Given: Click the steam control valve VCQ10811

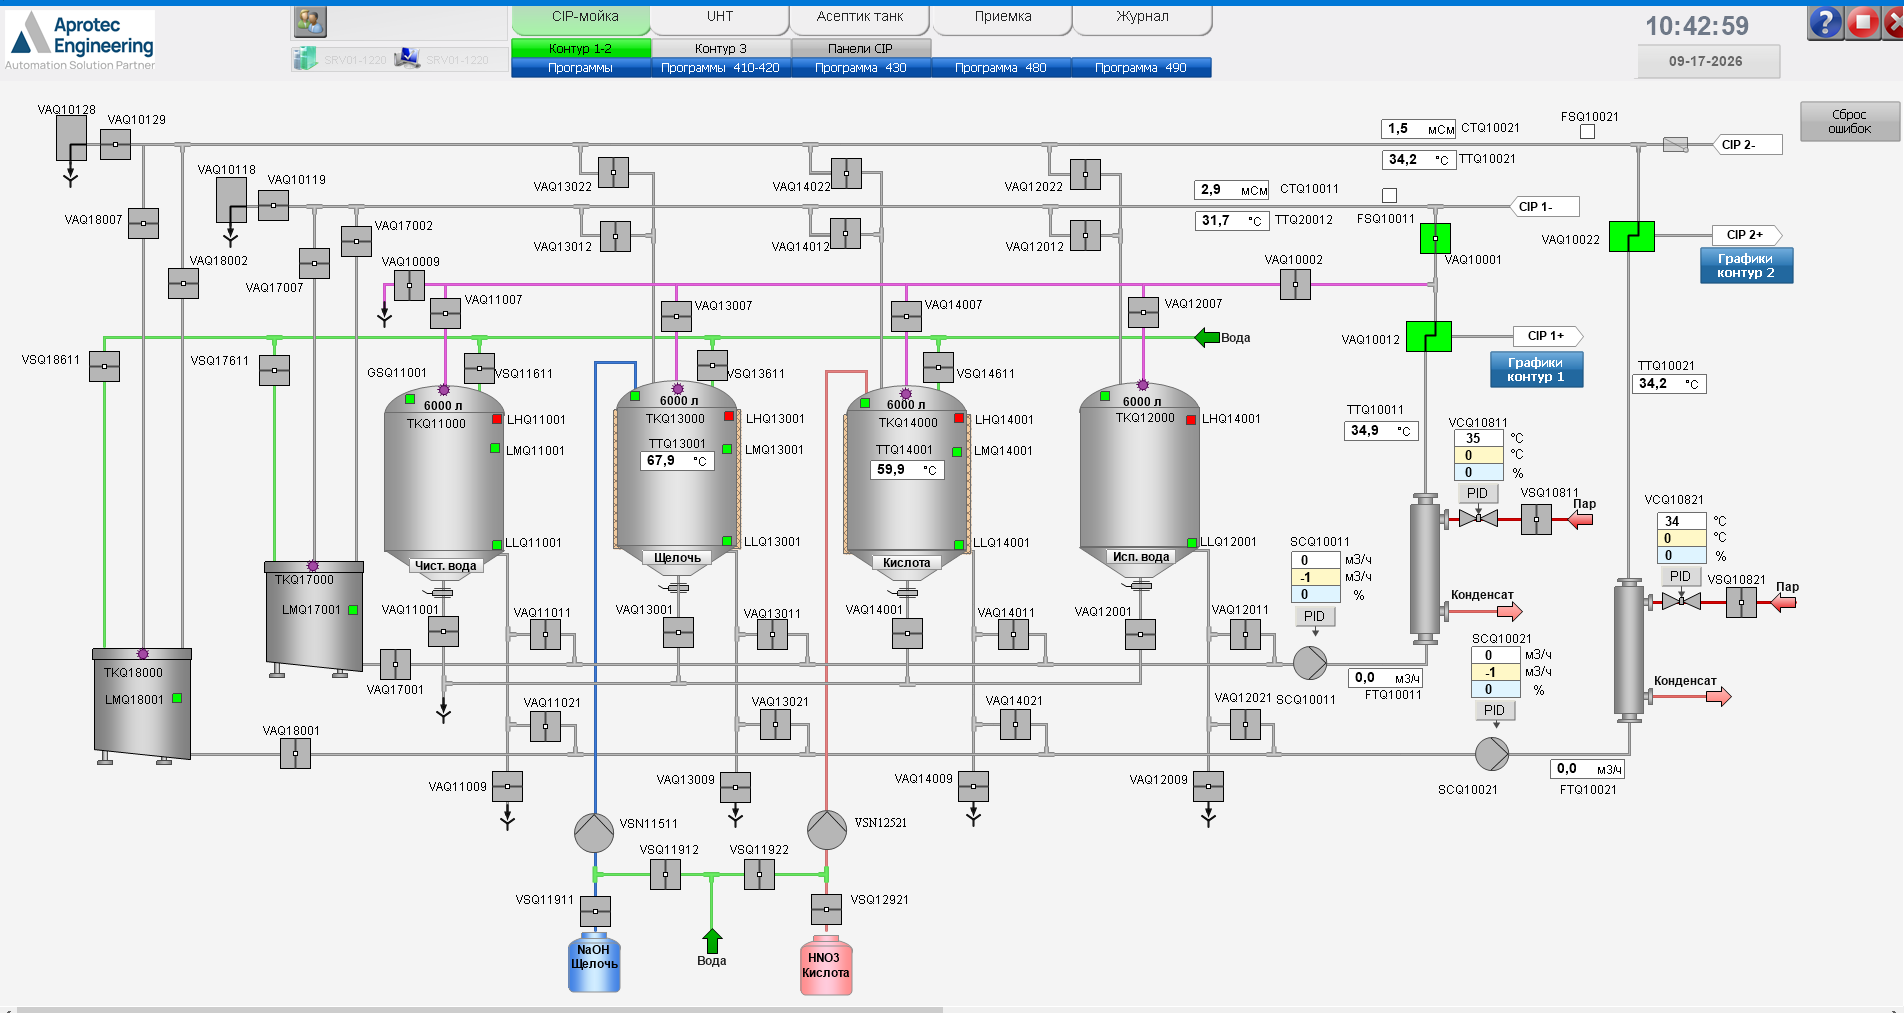Looking at the screenshot, I should click(x=1478, y=518).
